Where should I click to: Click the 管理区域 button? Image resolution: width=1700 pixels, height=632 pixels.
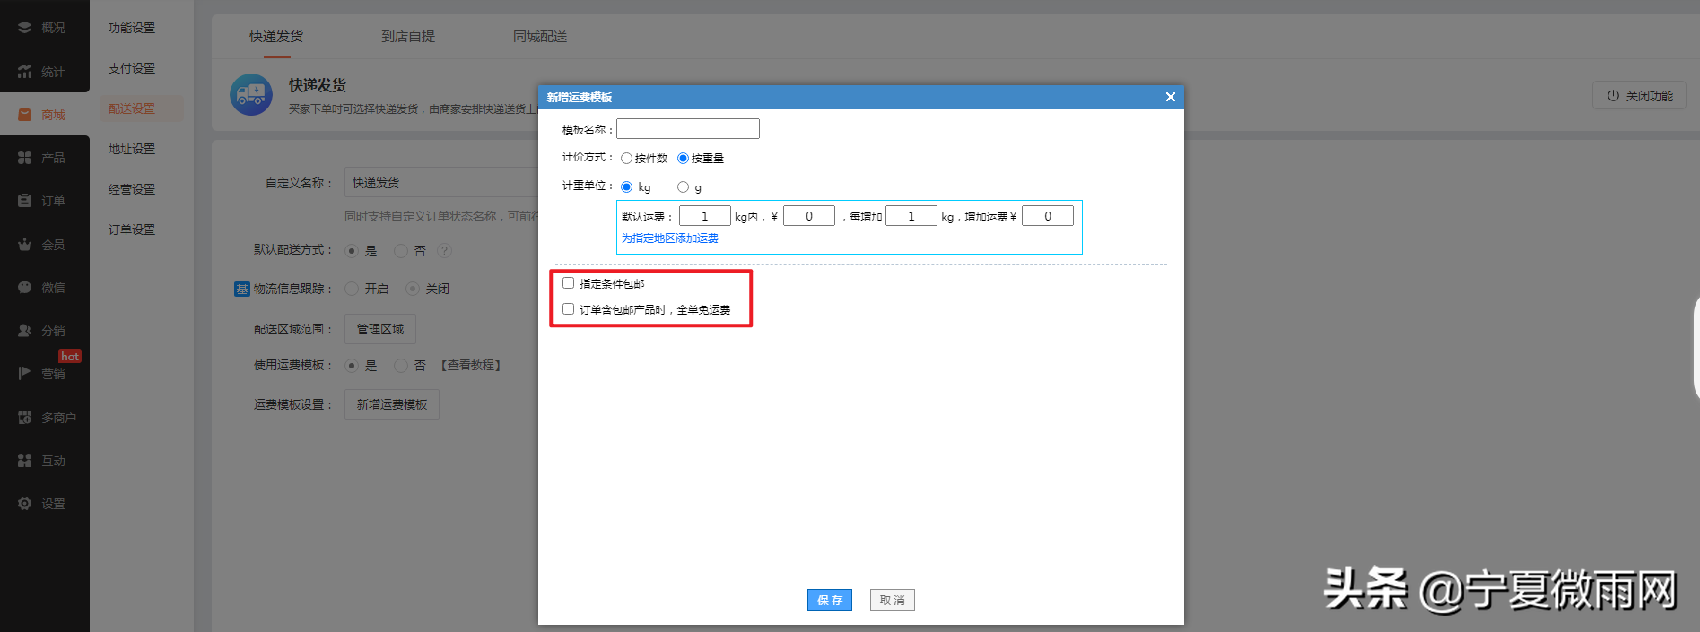pos(380,329)
